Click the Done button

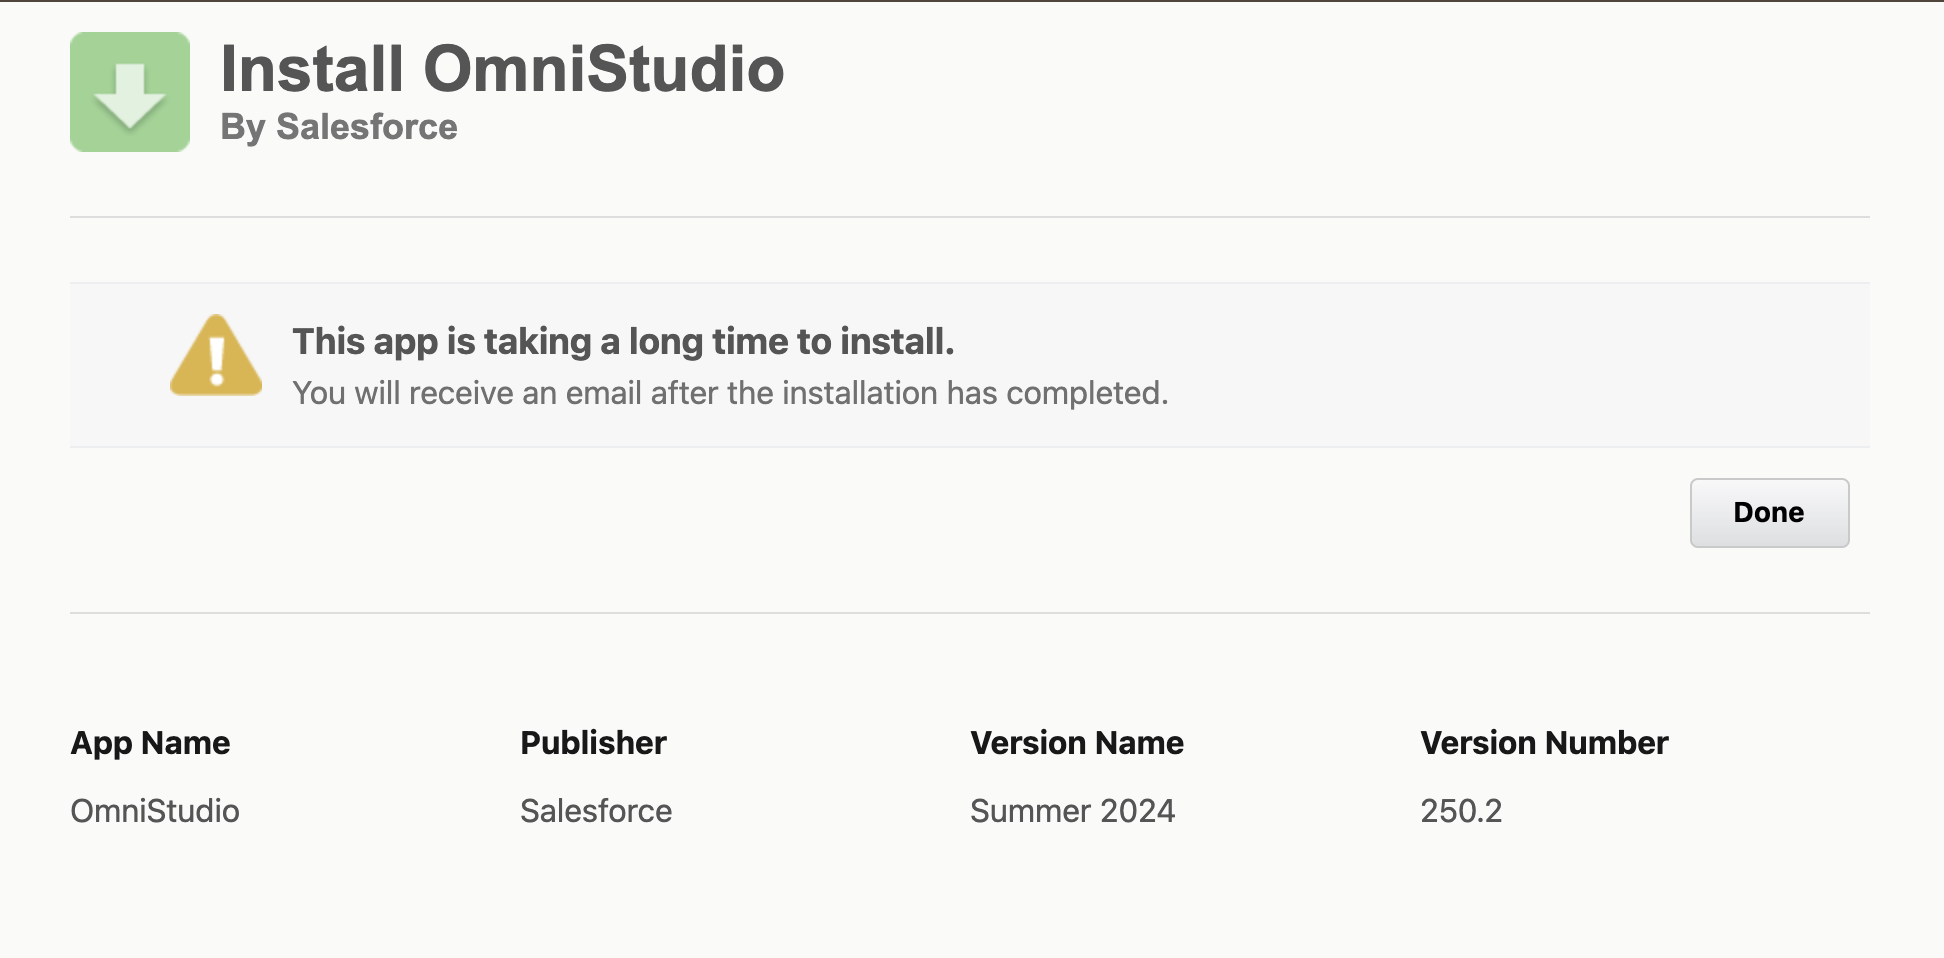(1769, 513)
